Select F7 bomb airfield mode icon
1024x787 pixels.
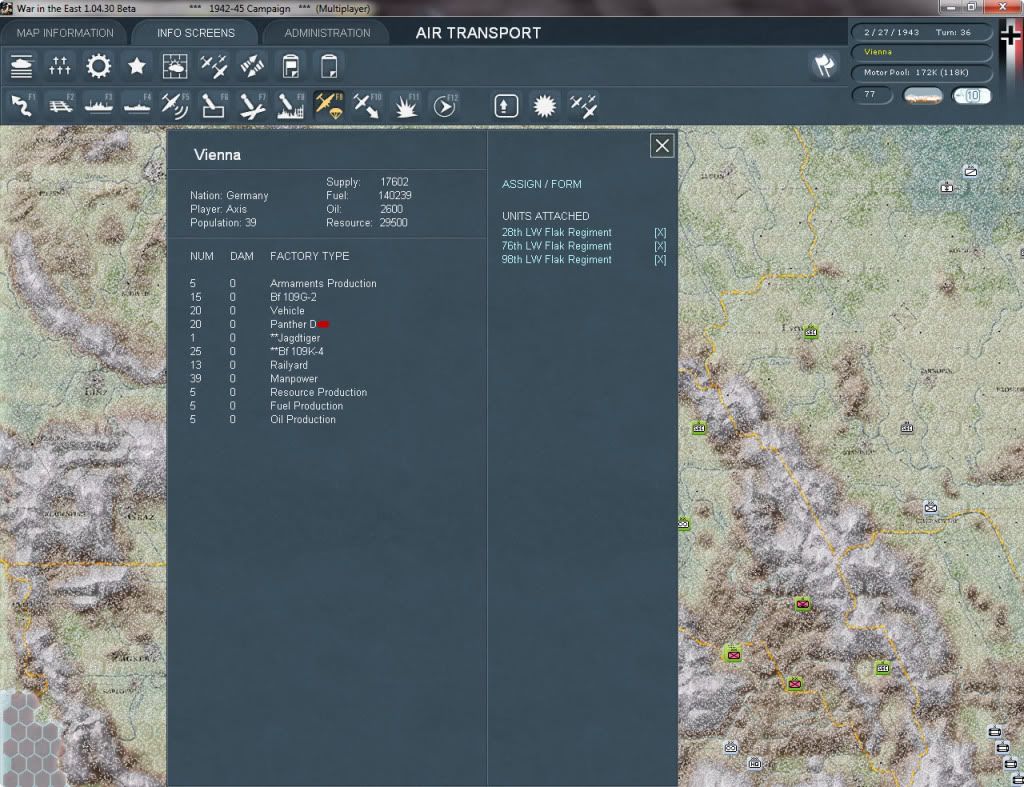[252, 105]
